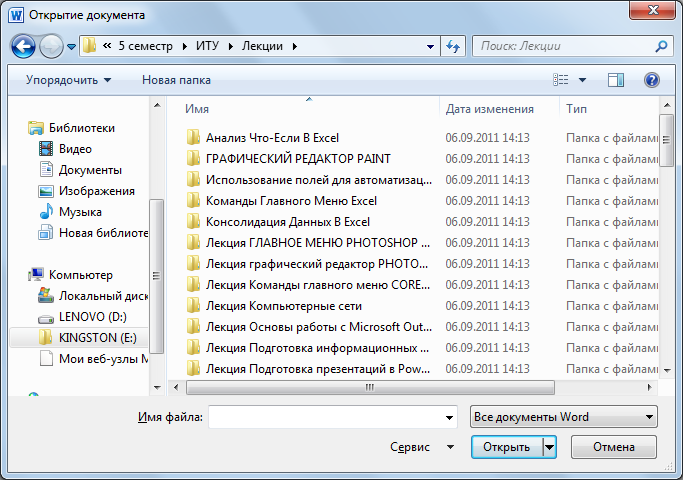
Task: Select 'Лекция Основы работы с Microsoft Out' folder
Action: click(319, 326)
